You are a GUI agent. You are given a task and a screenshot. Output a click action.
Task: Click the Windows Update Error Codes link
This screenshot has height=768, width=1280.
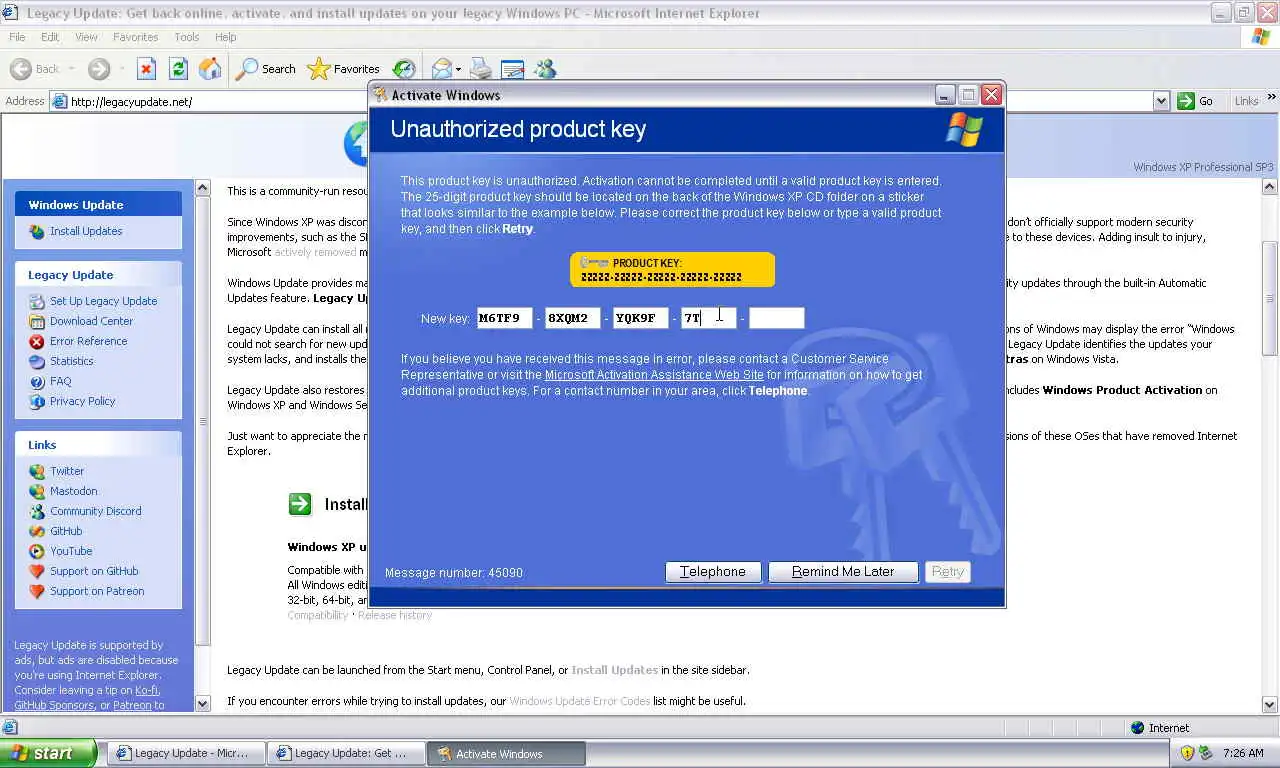point(579,701)
